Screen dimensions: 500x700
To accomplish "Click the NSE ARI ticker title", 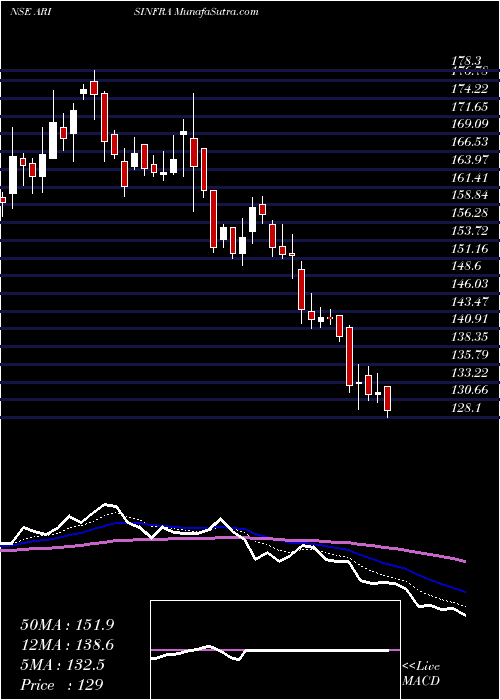I will pyautogui.click(x=30, y=12).
